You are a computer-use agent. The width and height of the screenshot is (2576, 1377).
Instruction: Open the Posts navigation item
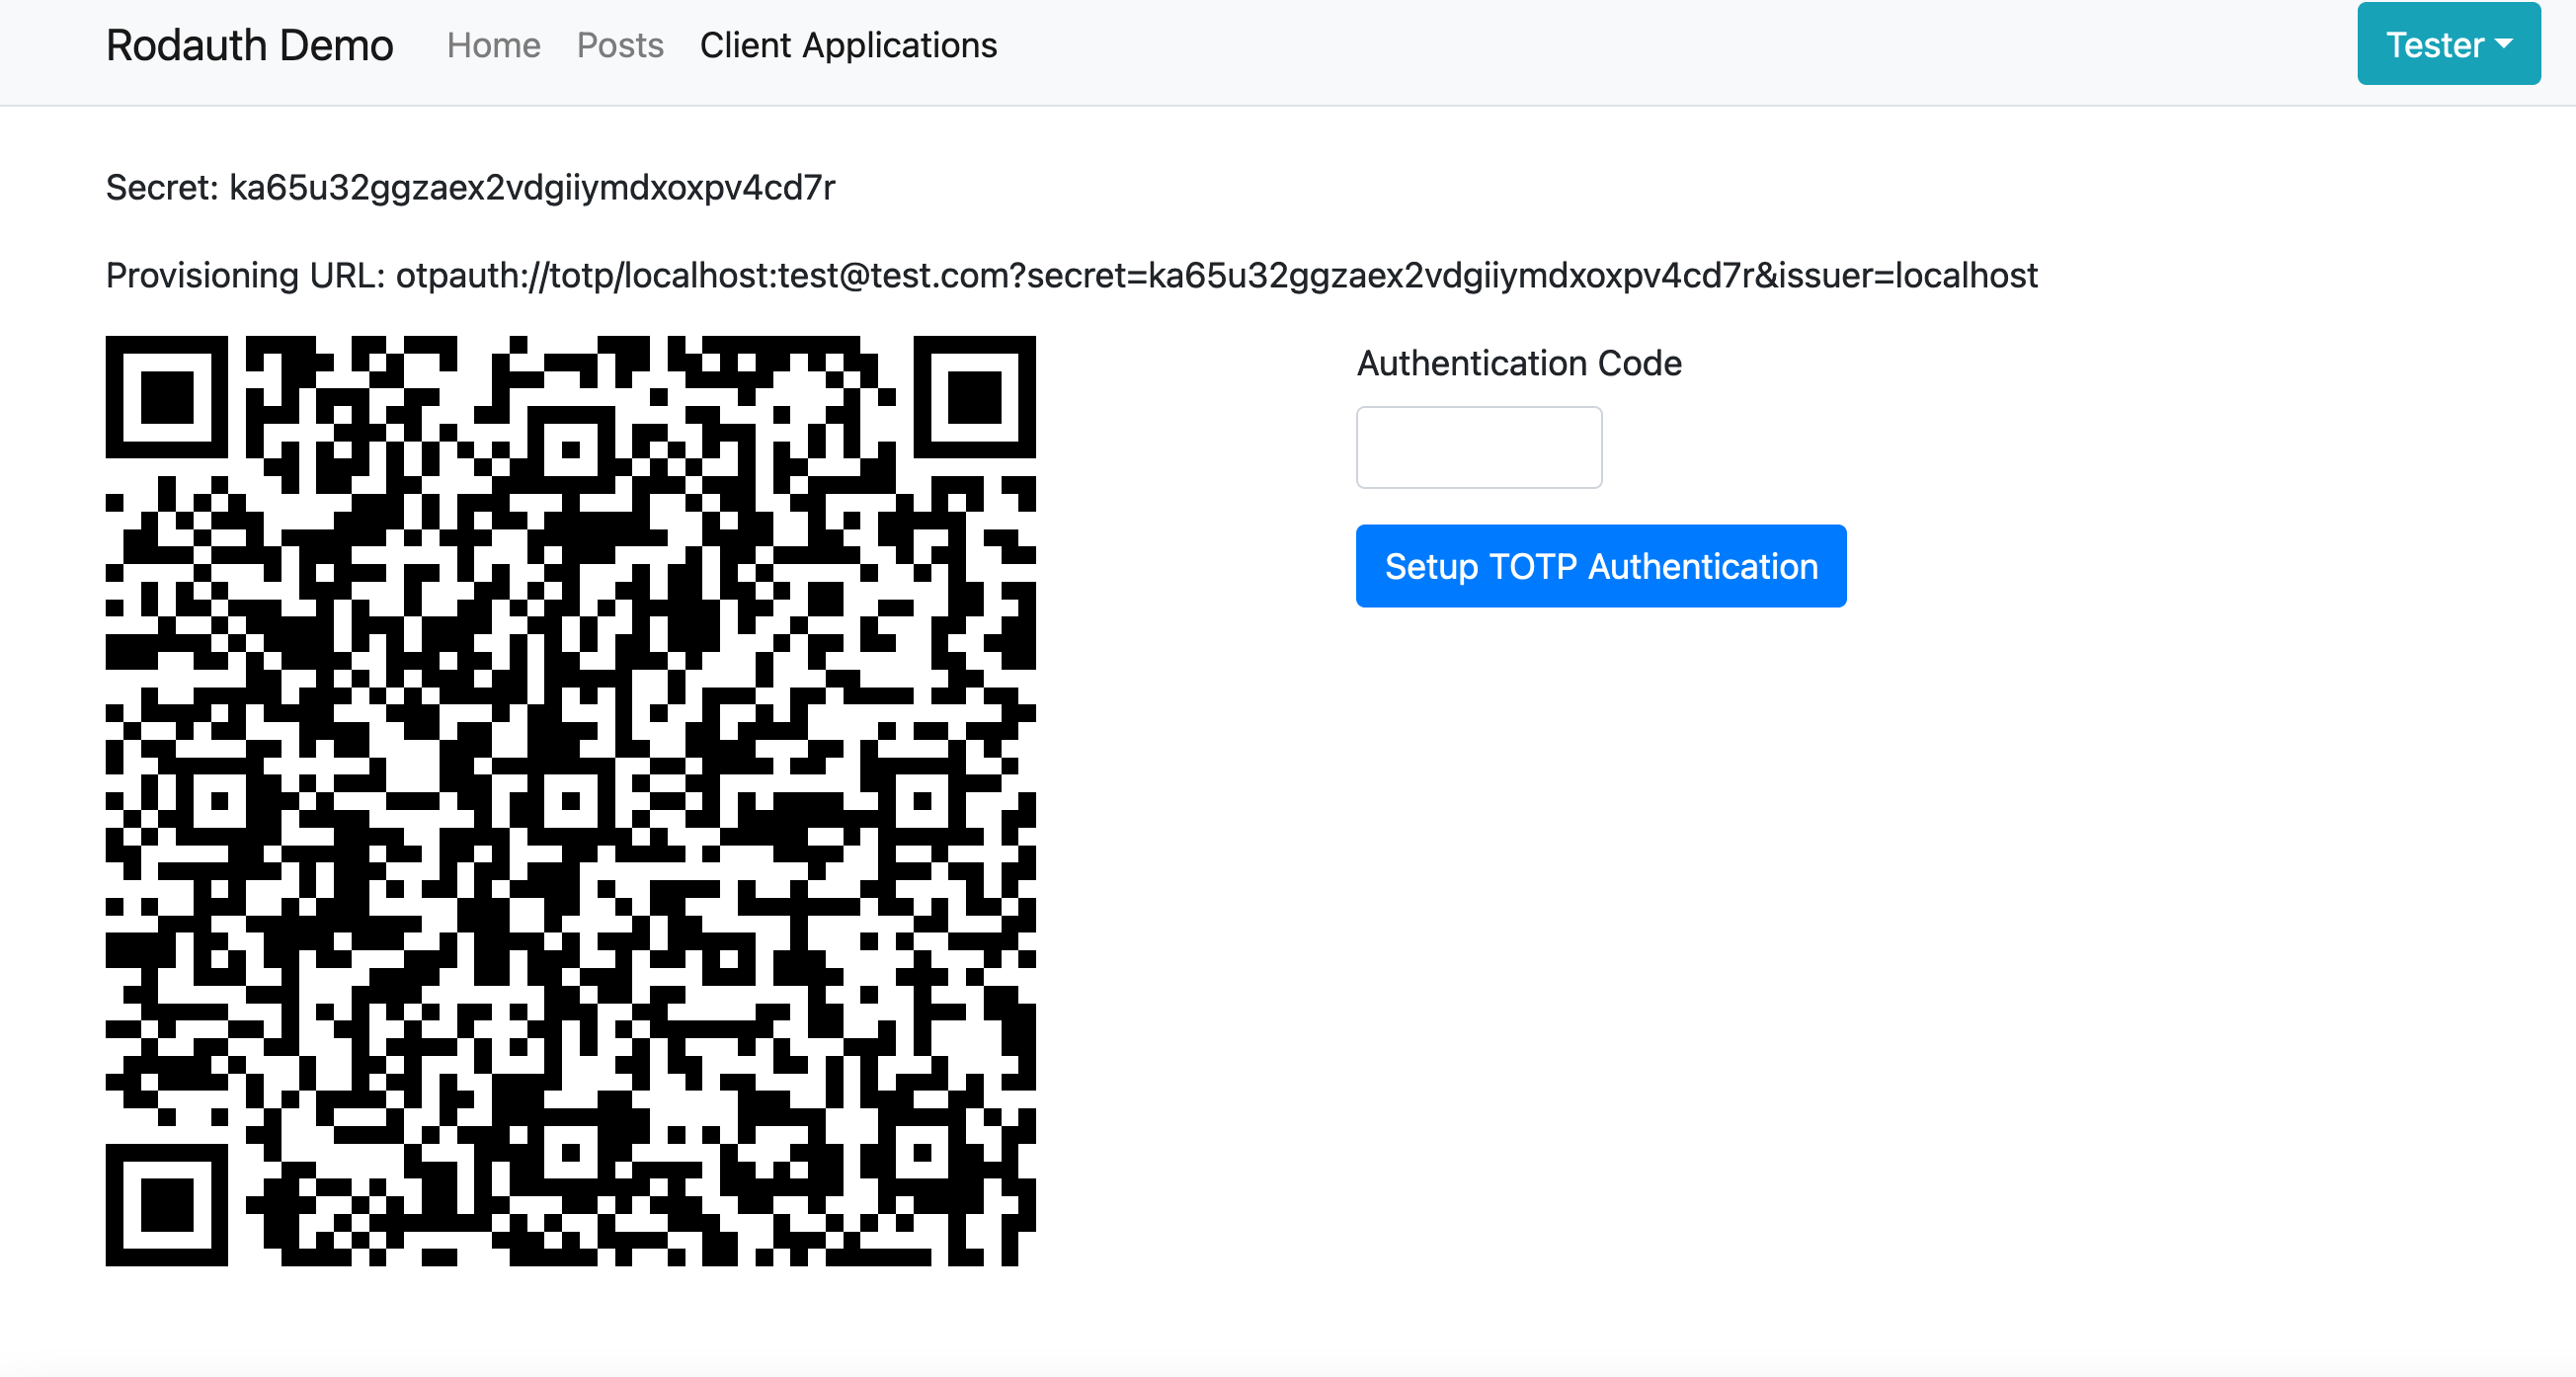click(620, 46)
